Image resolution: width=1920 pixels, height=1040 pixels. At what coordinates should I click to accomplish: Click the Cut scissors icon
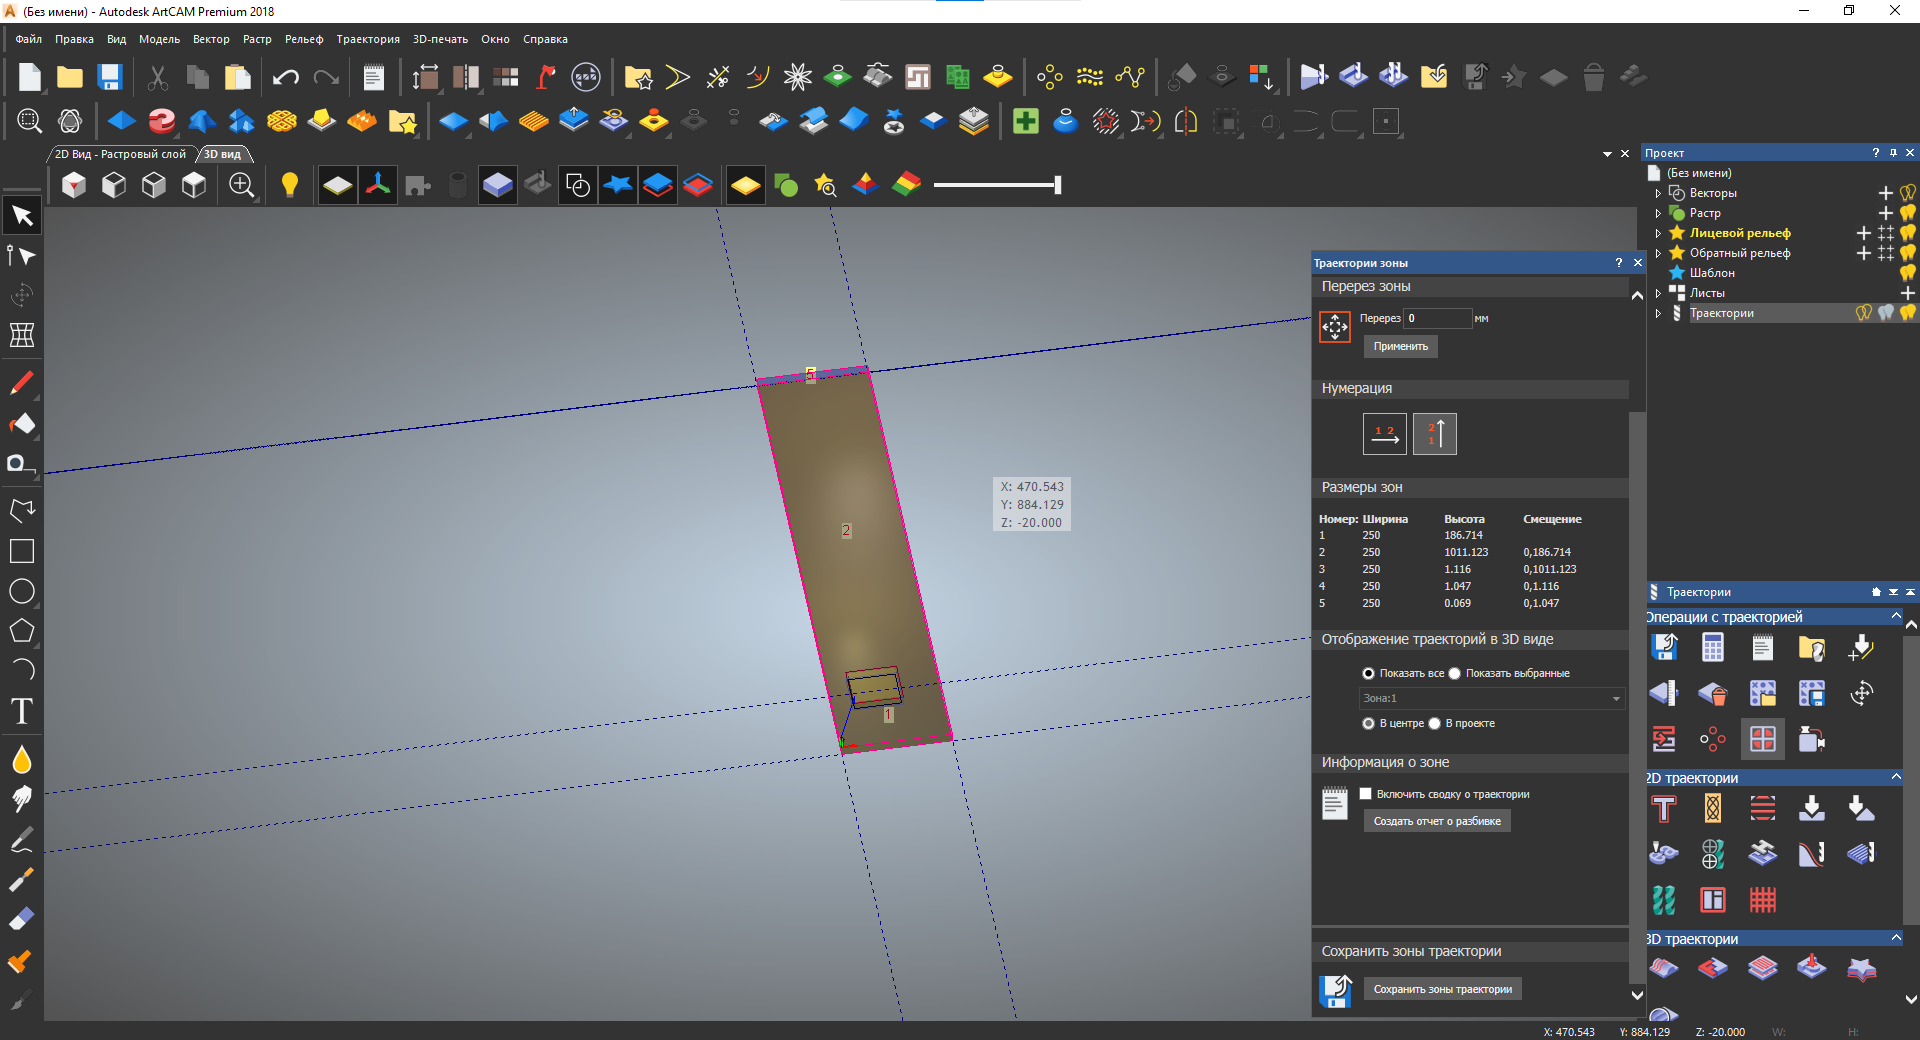tap(158, 77)
